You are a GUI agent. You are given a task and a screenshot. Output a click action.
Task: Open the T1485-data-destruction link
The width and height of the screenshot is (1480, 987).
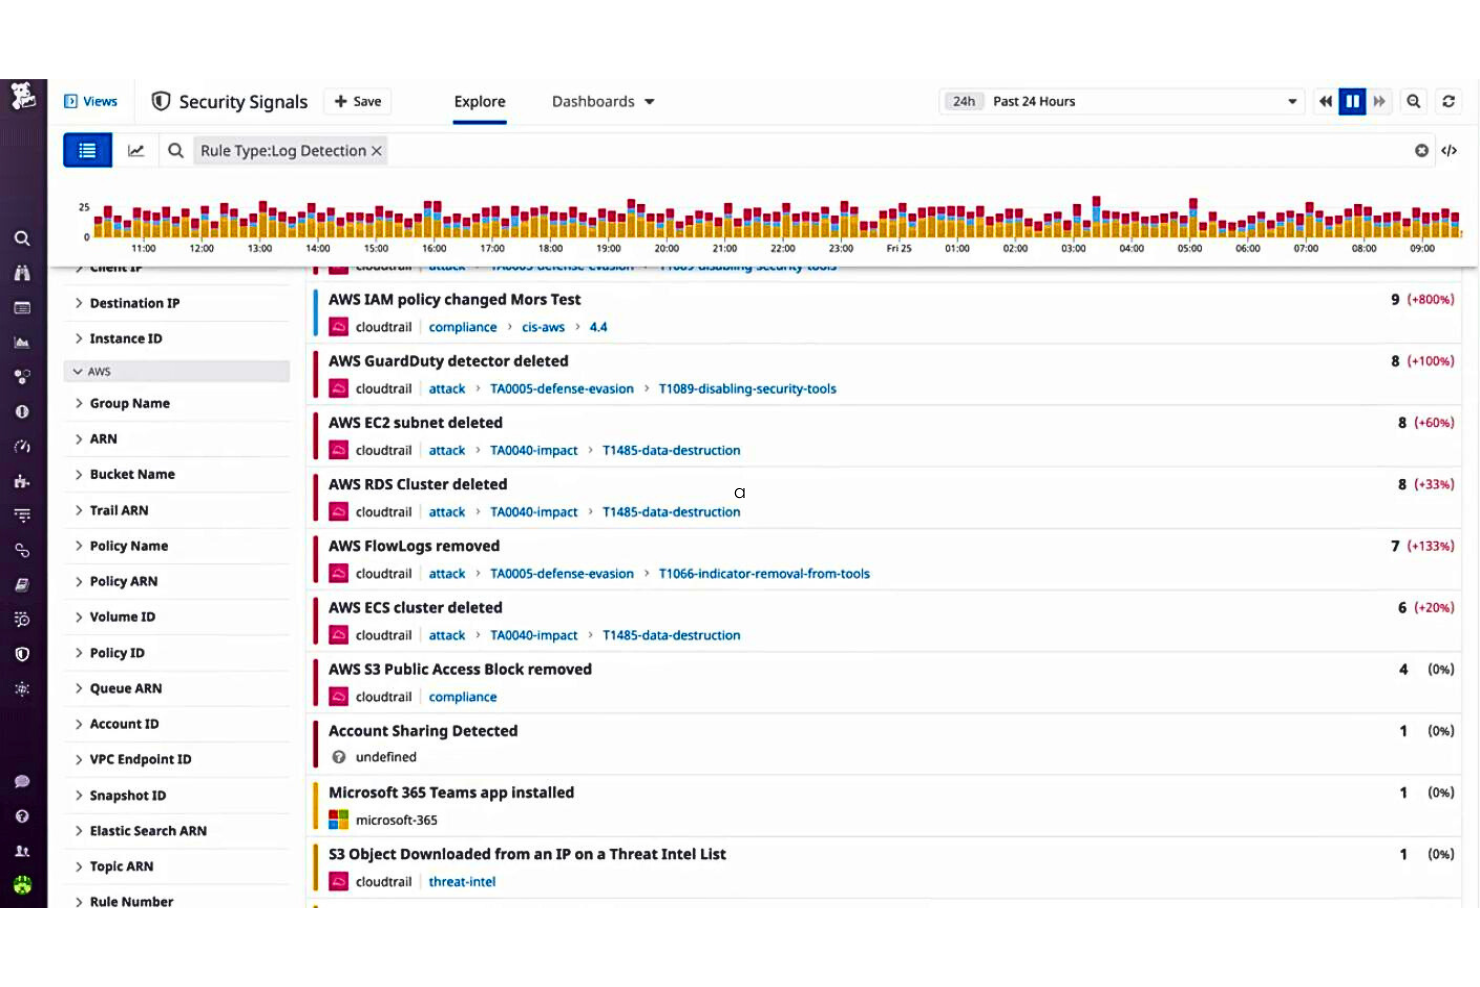[671, 450]
